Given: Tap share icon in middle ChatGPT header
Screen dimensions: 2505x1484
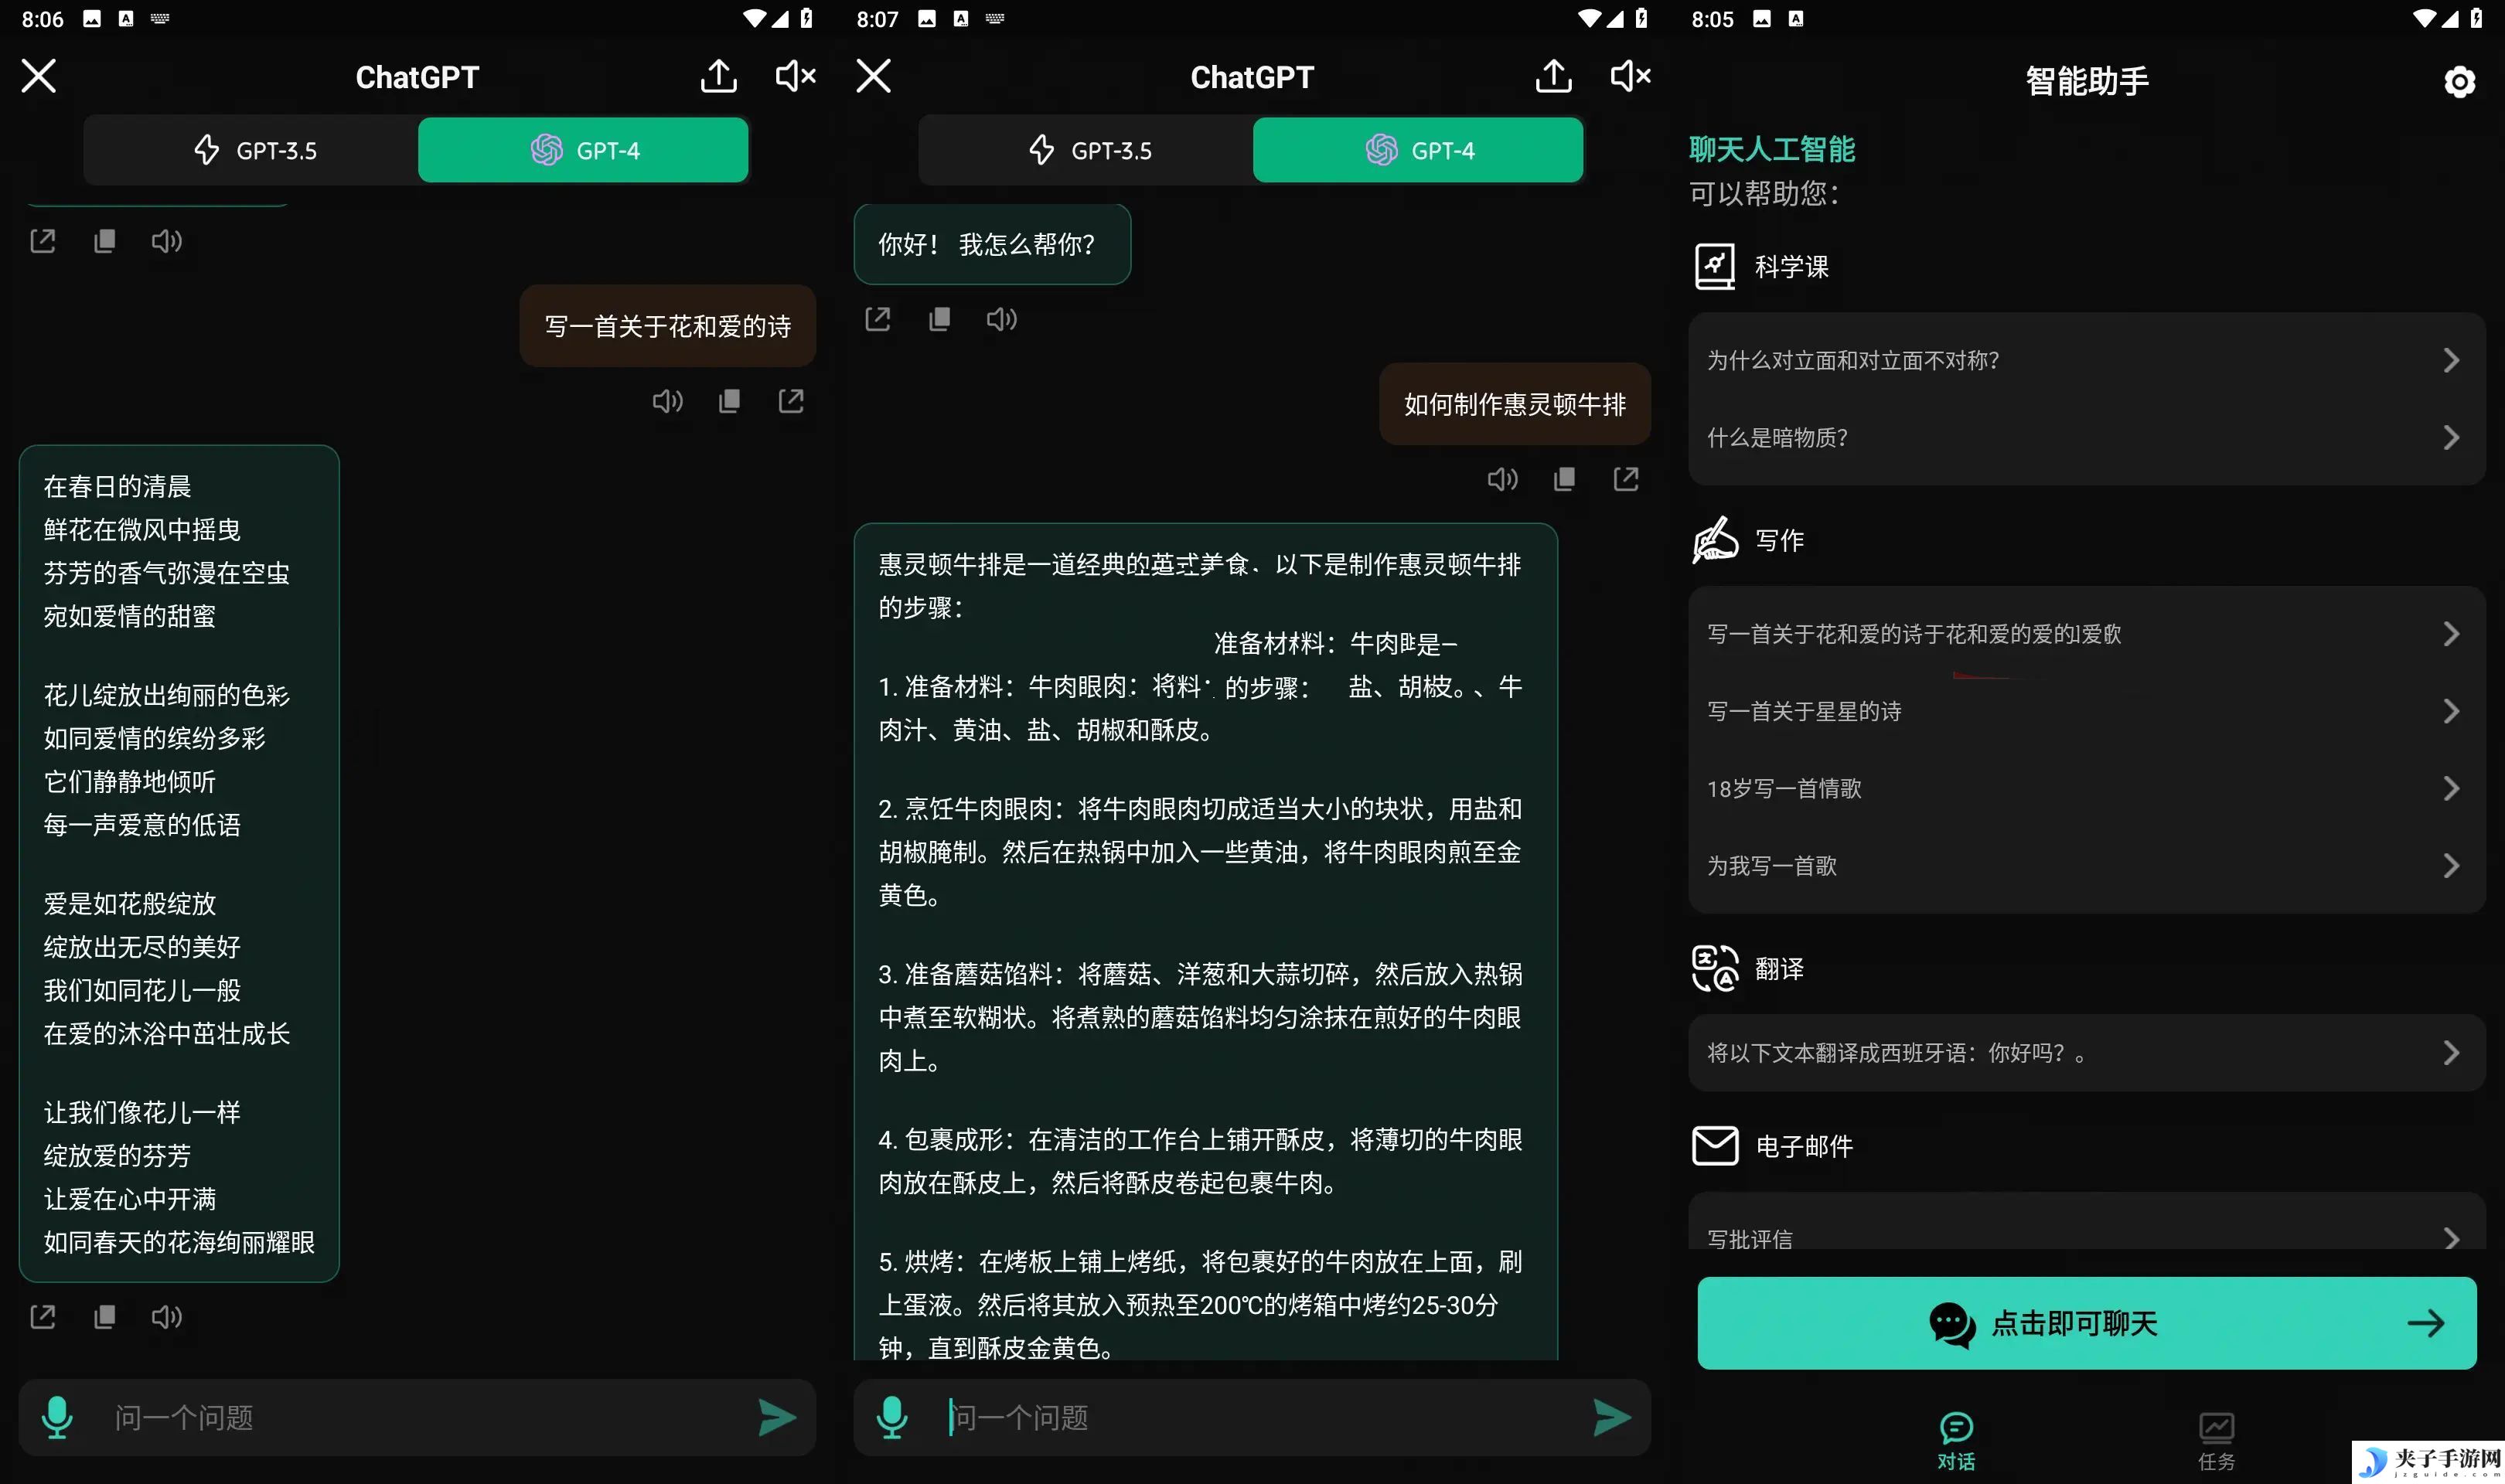Looking at the screenshot, I should [x=1554, y=76].
